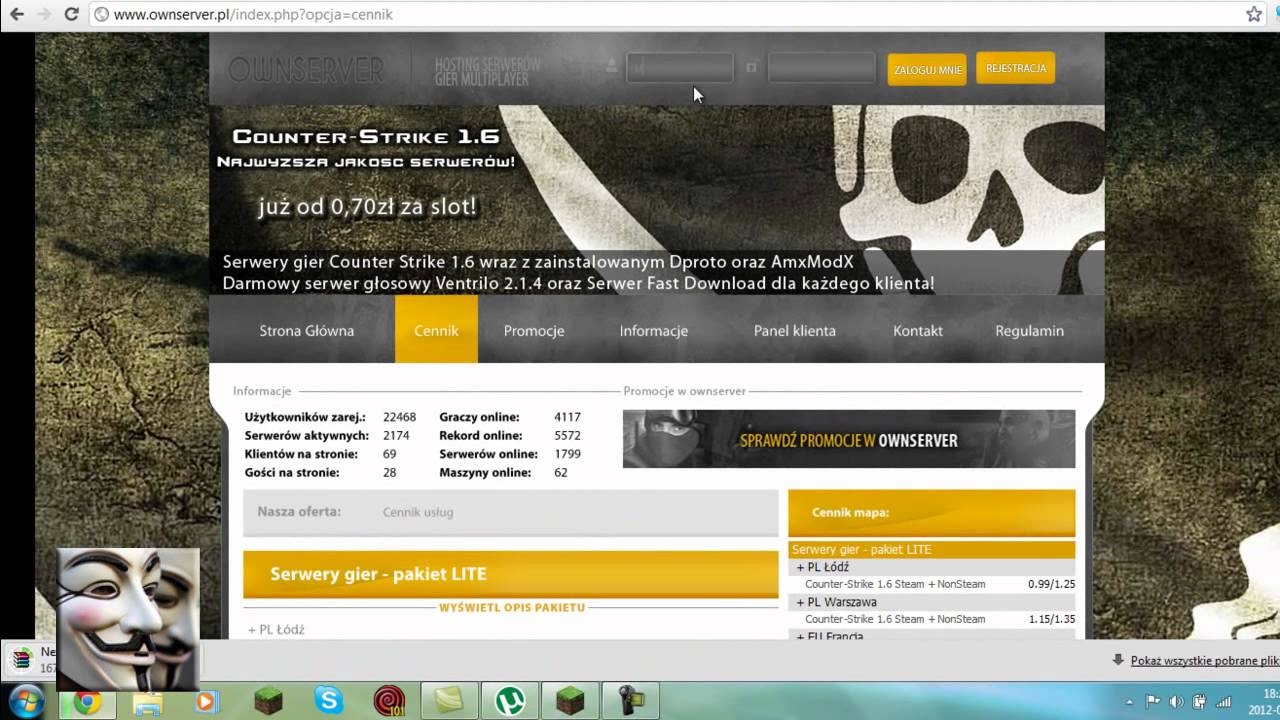Click the Serwerów aktywnych value 2174
Image resolution: width=1280 pixels, height=720 pixels.
pyautogui.click(x=396, y=436)
